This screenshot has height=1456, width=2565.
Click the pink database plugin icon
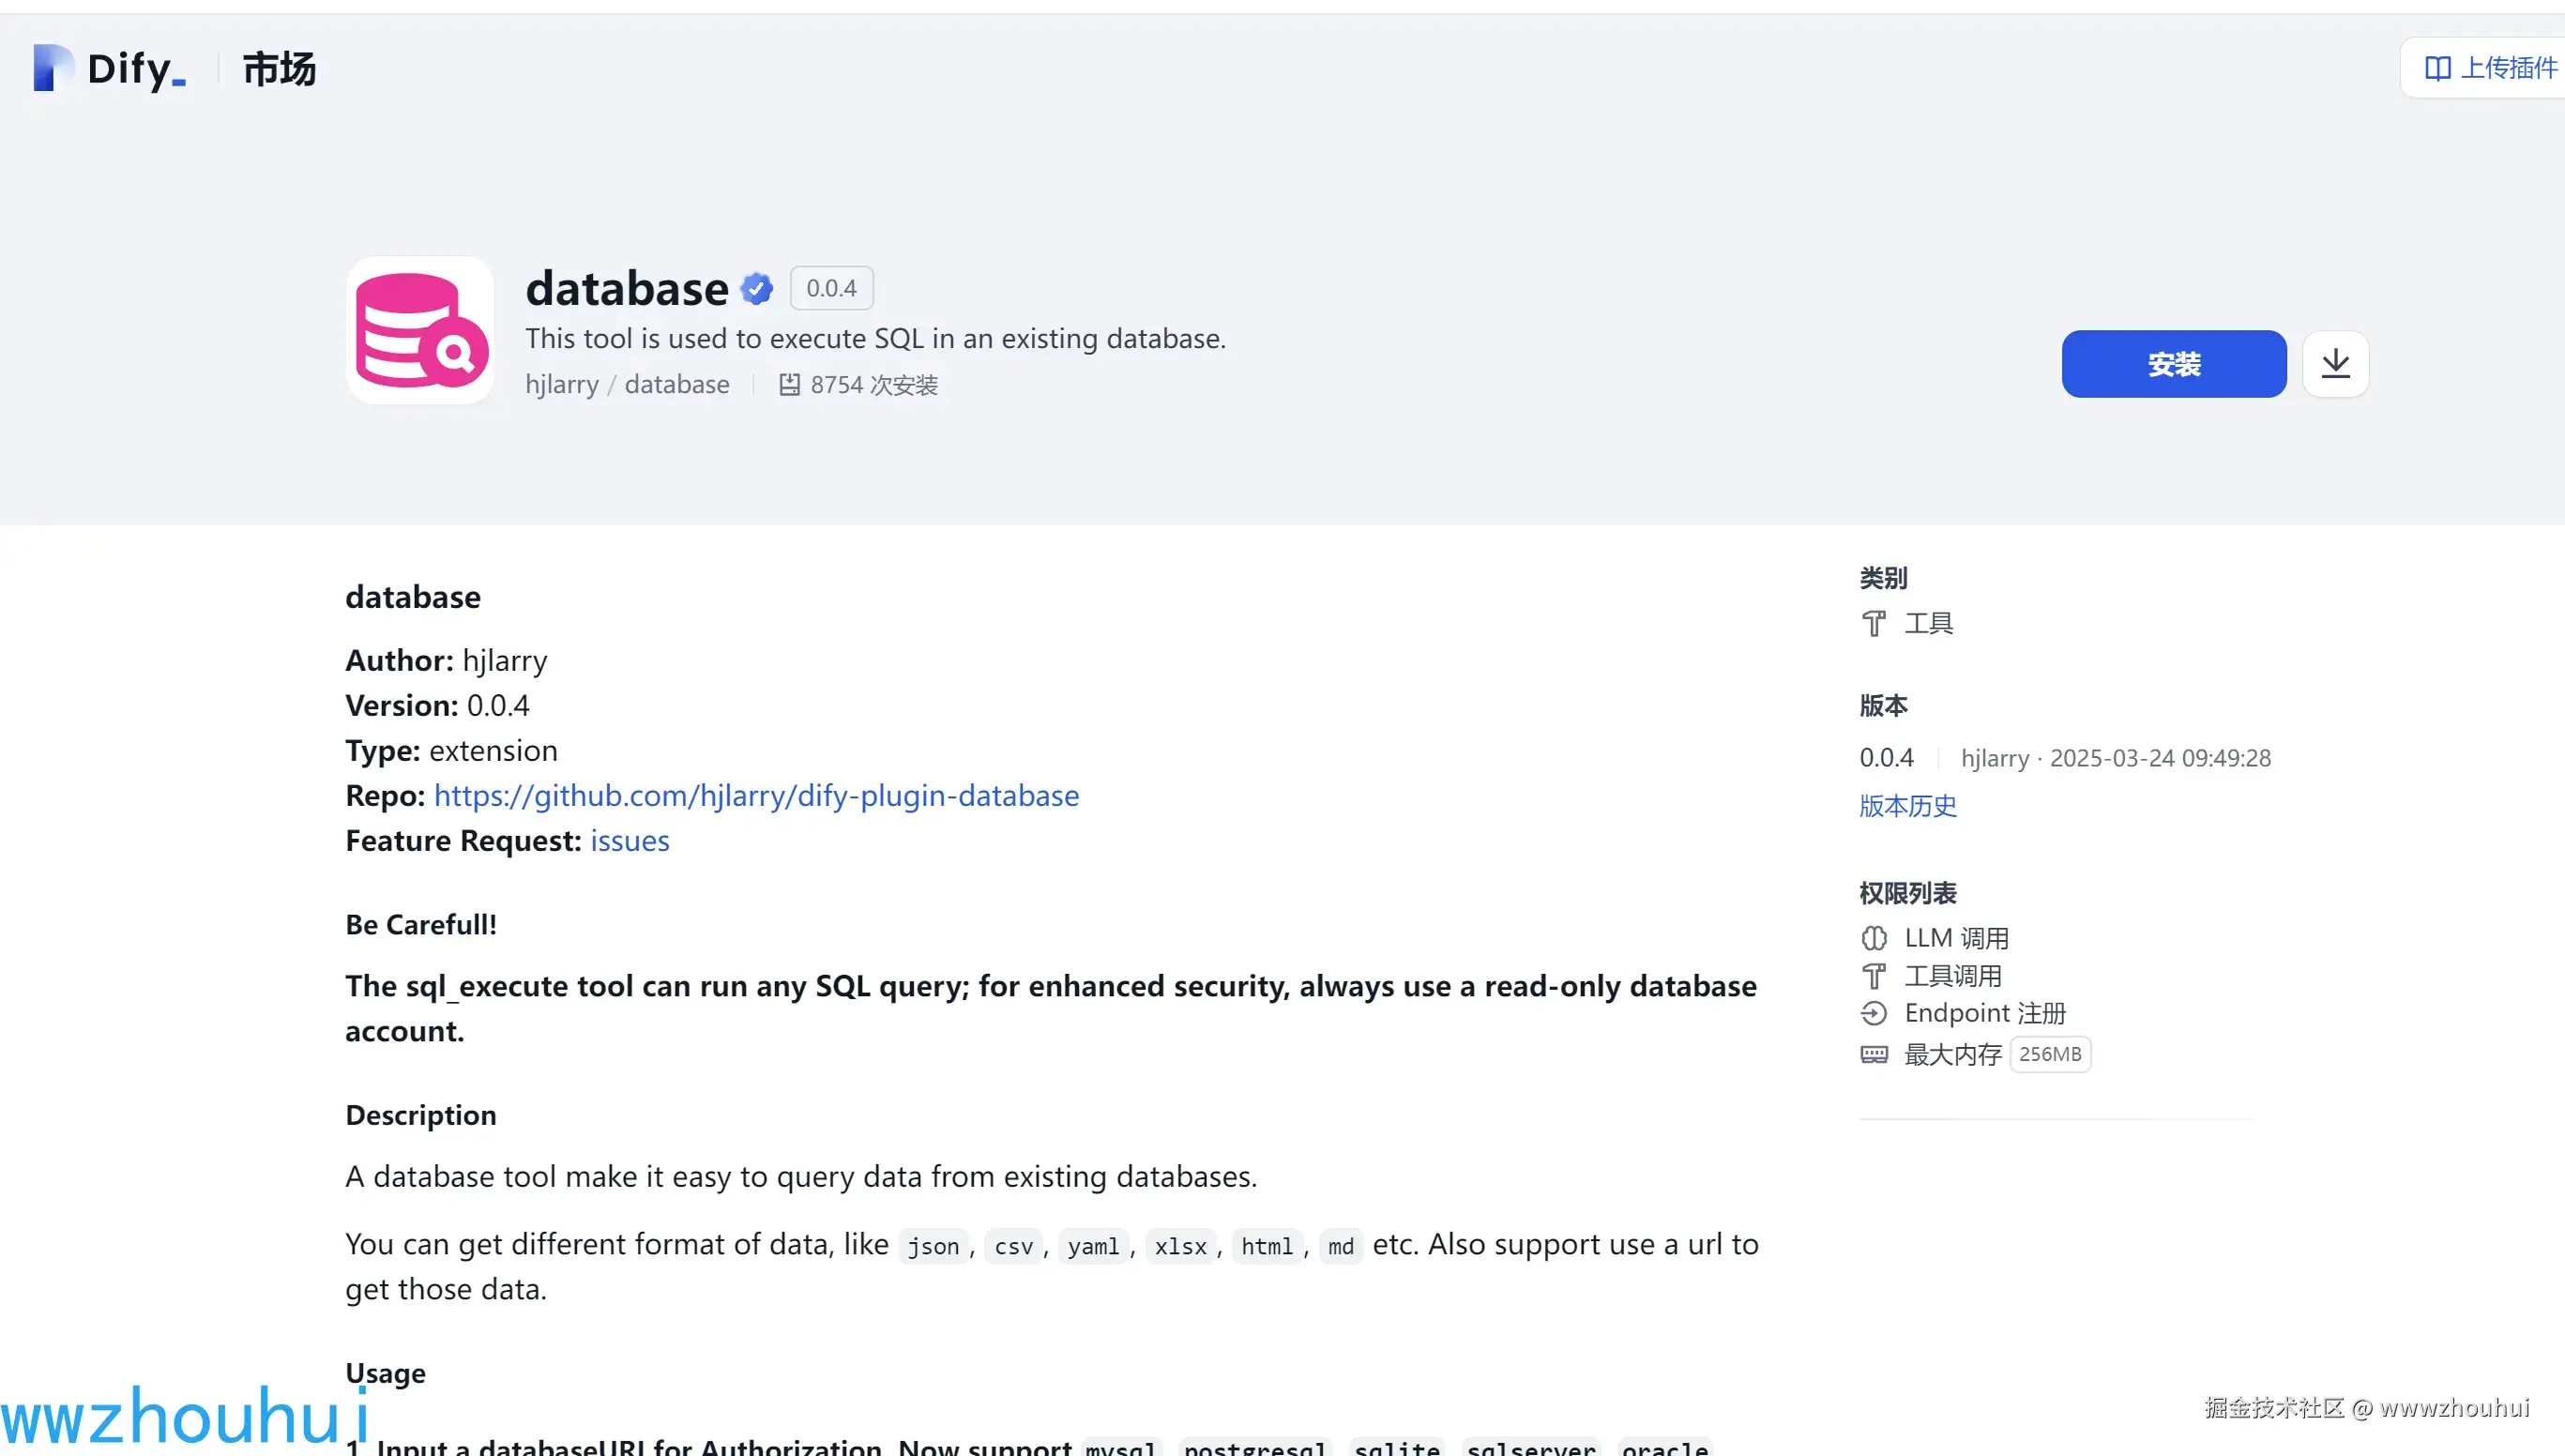point(420,329)
